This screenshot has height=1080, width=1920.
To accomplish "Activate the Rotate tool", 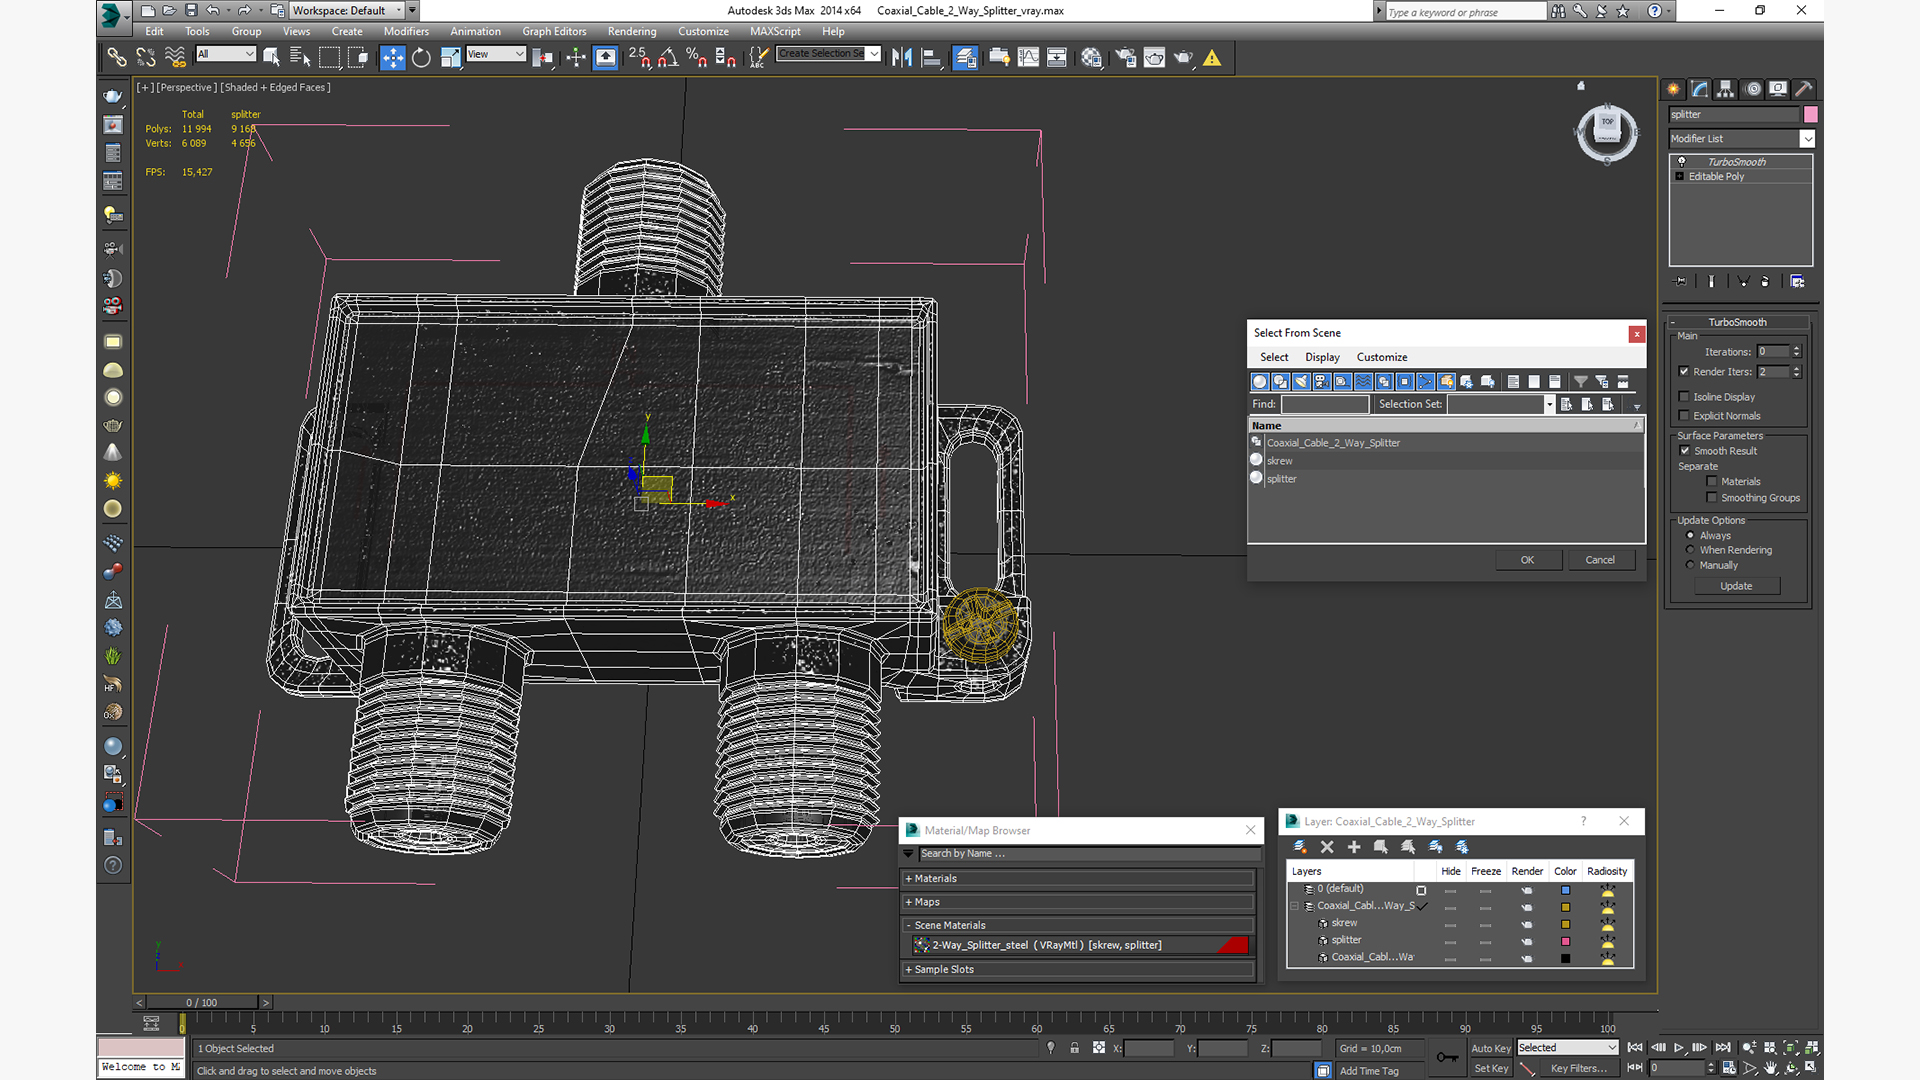I will pyautogui.click(x=421, y=58).
